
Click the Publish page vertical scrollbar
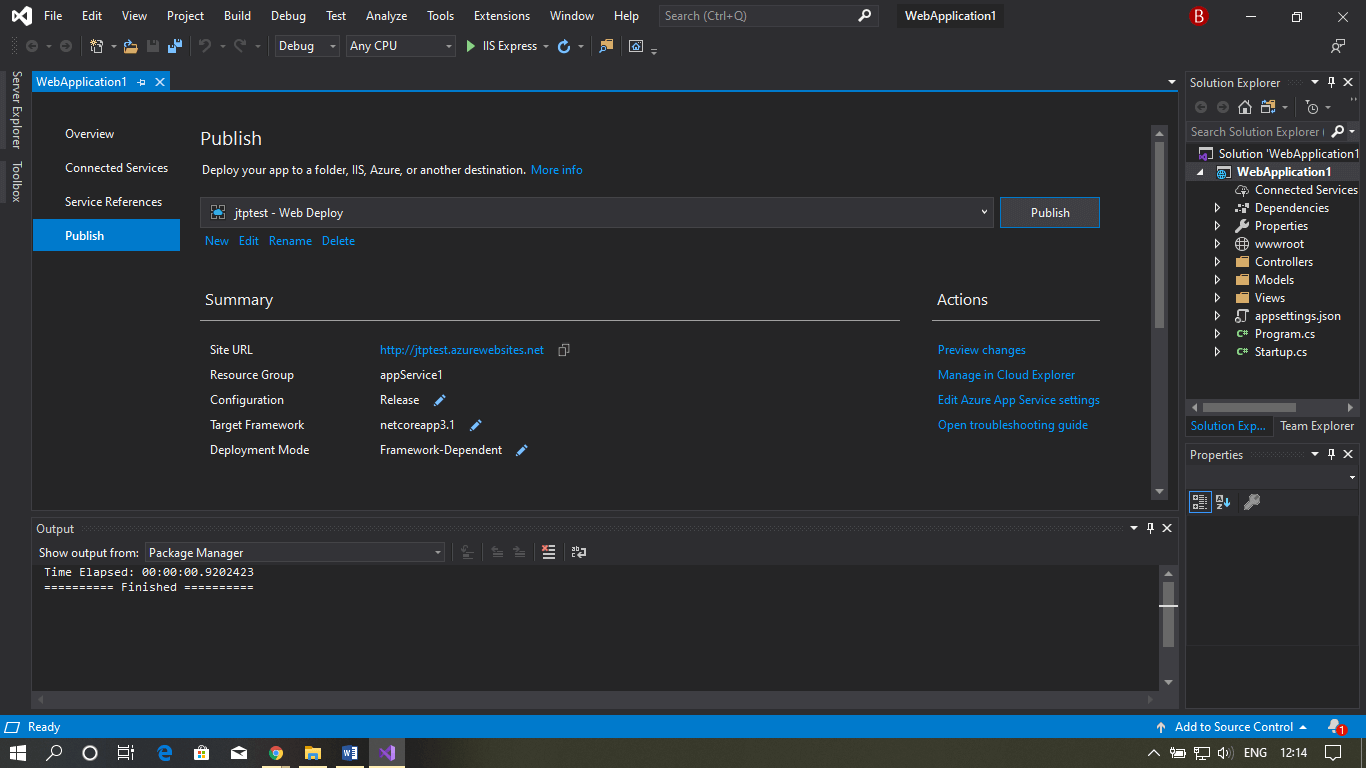[1160, 235]
